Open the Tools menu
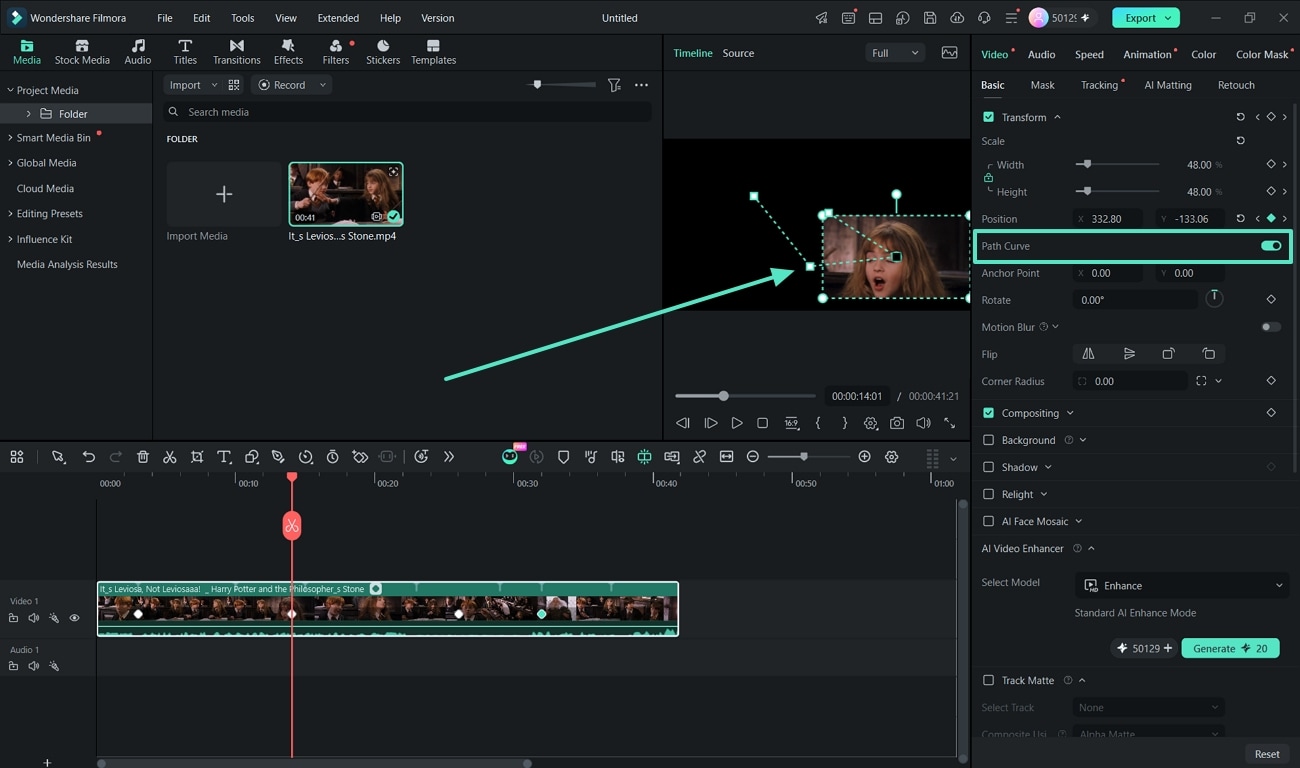 coord(242,18)
